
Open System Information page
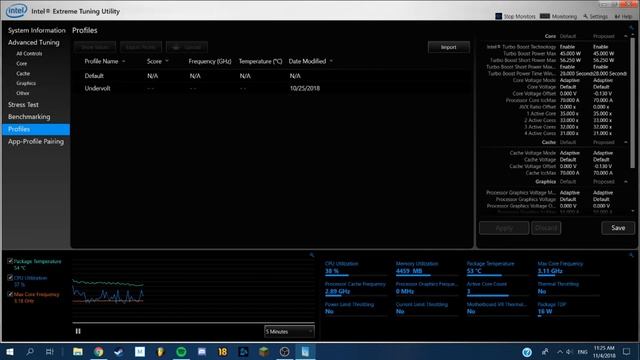[36, 30]
